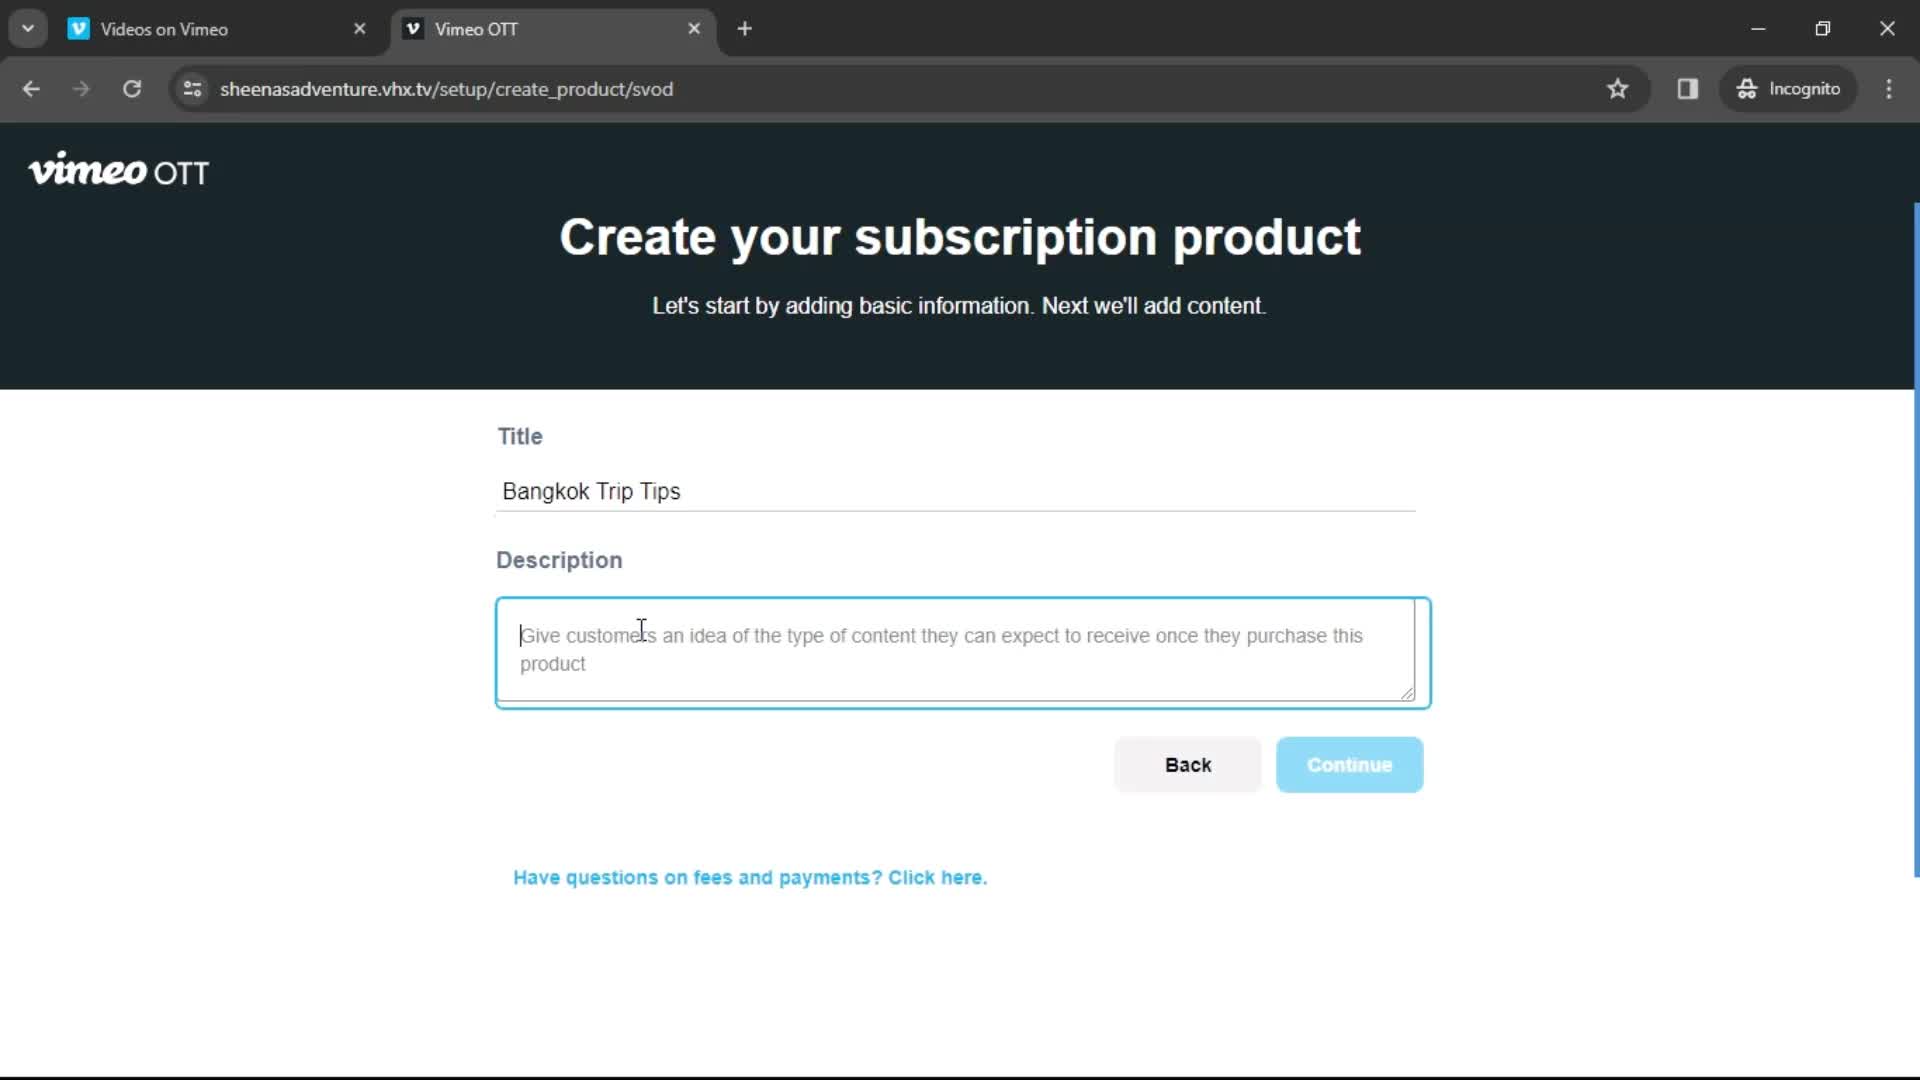The width and height of the screenshot is (1920, 1080).
Task: Click the fees and payments link
Action: pyautogui.click(x=750, y=877)
